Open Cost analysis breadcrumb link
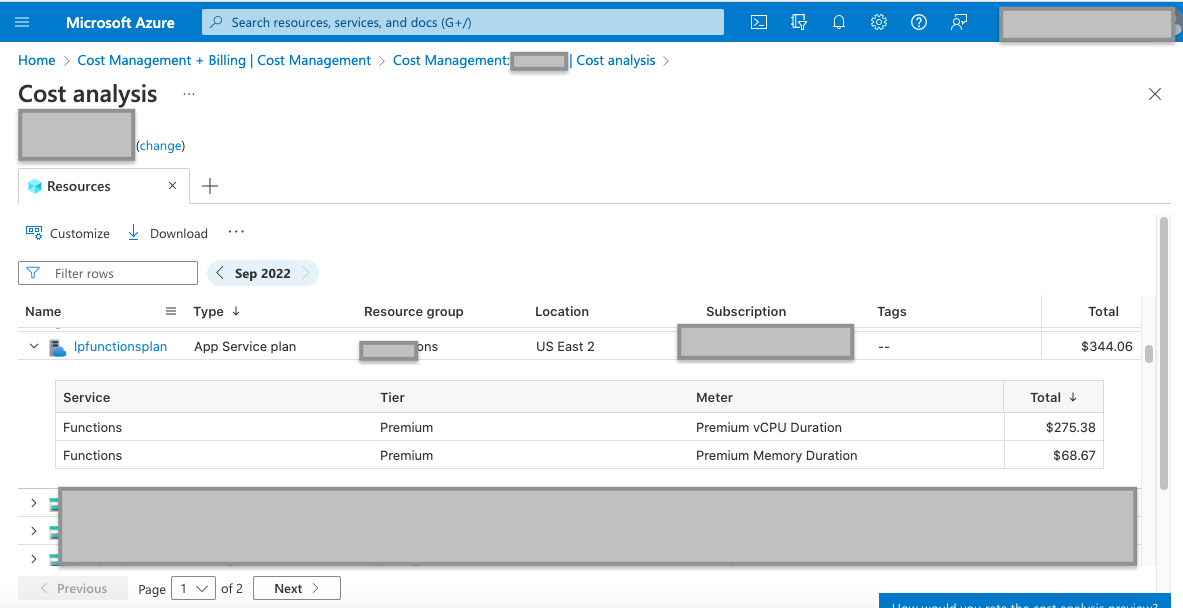1183x608 pixels. point(616,60)
